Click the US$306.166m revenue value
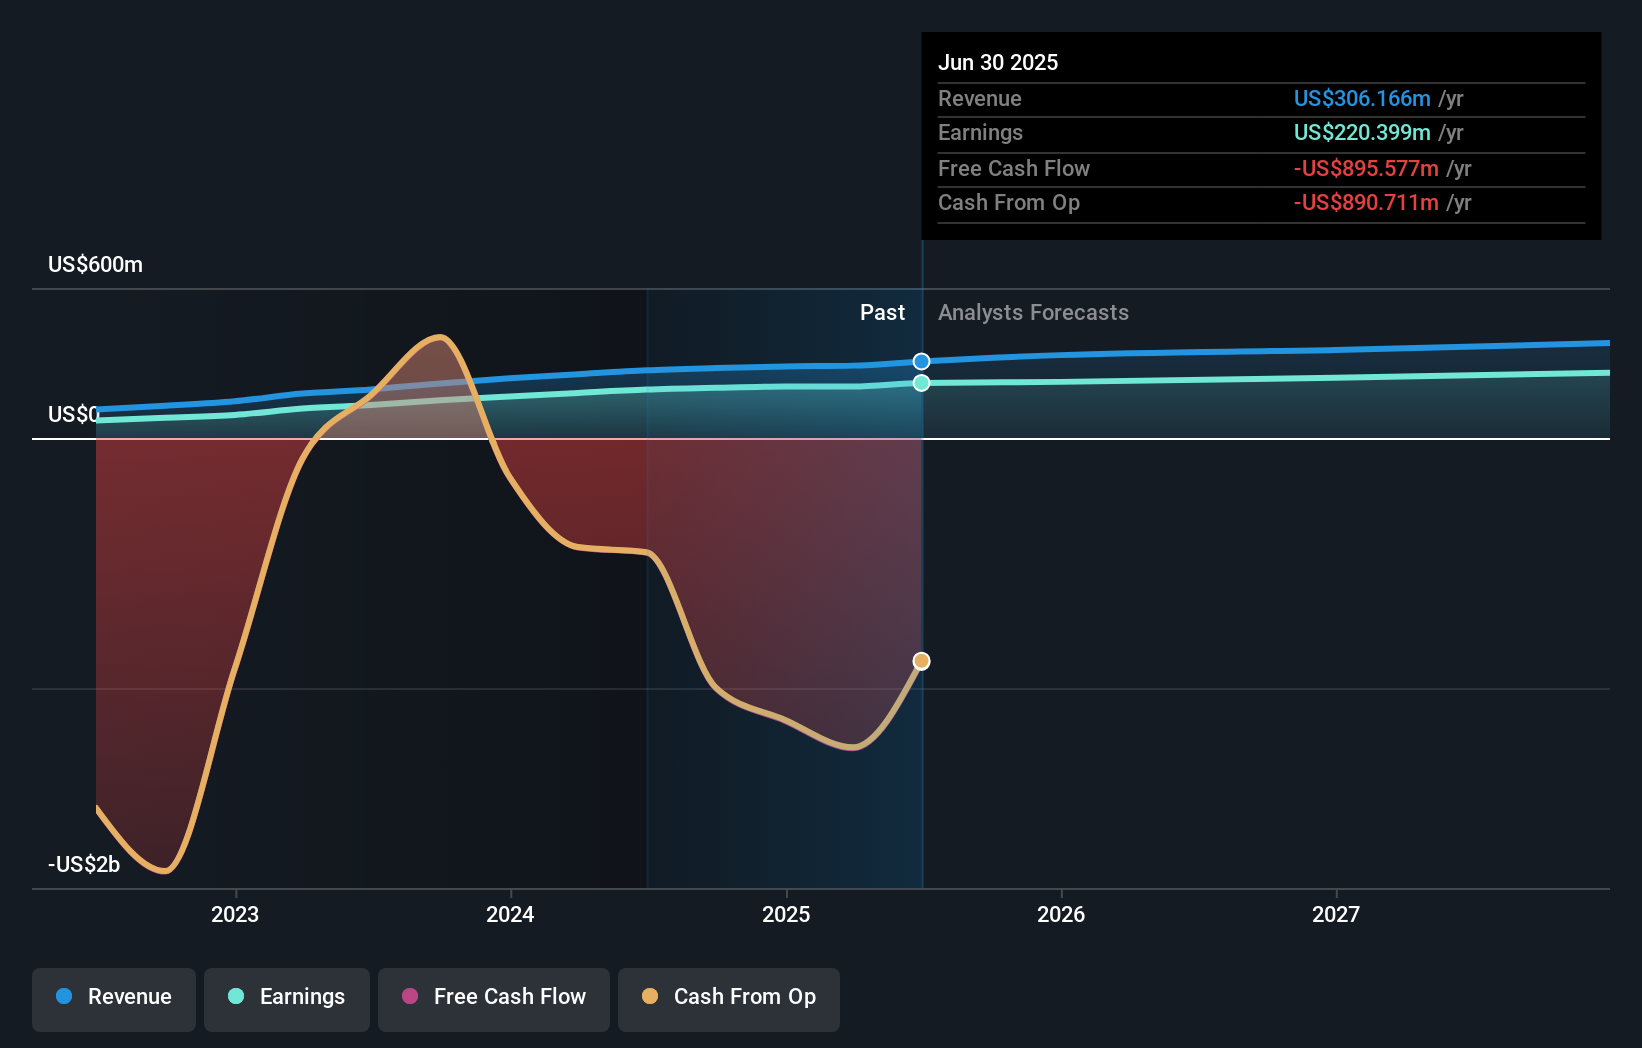Image resolution: width=1642 pixels, height=1048 pixels. click(1362, 98)
